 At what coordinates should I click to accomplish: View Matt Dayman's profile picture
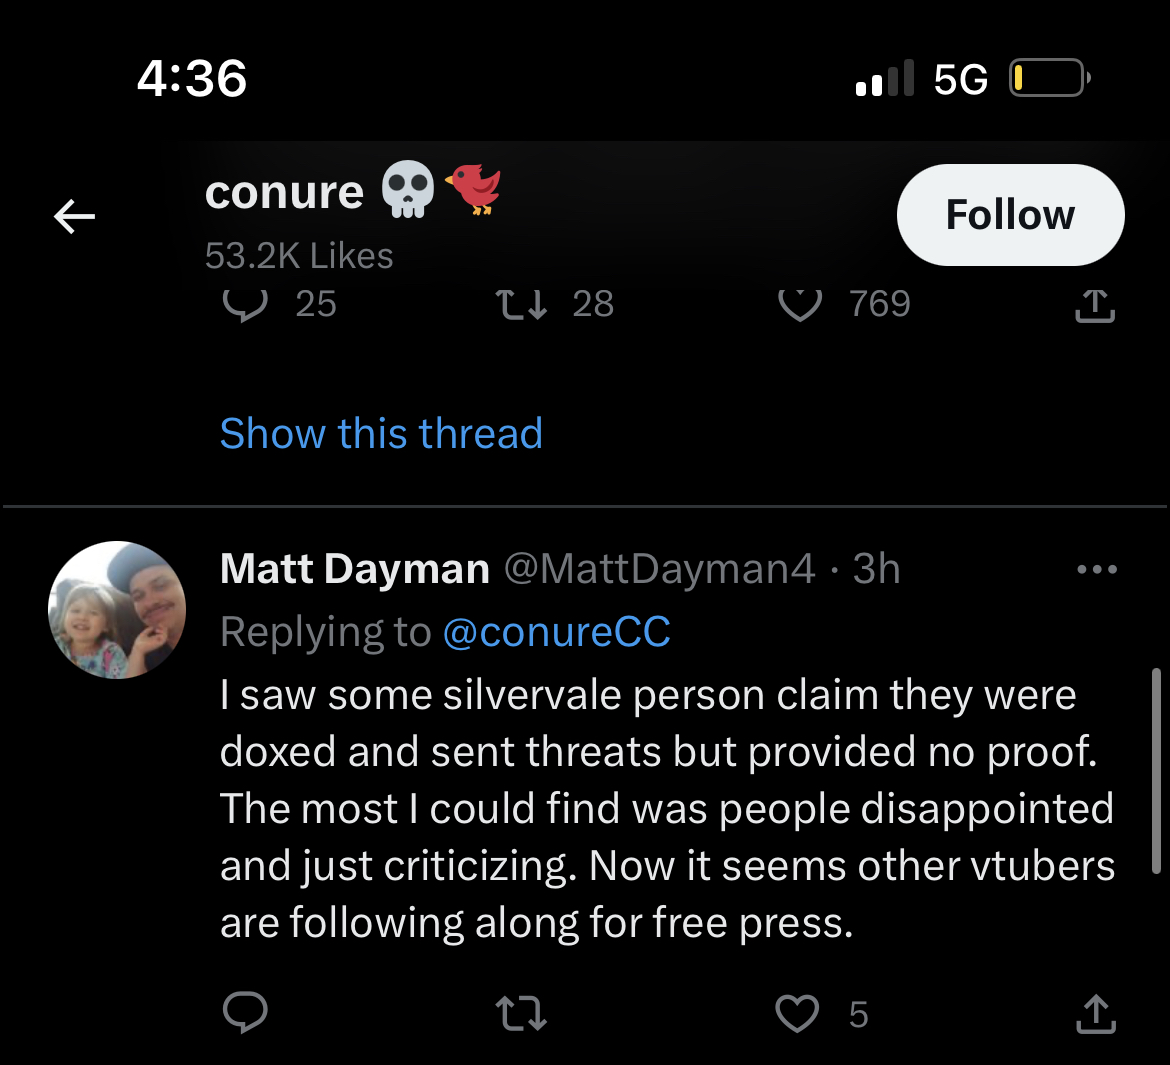coord(117,610)
